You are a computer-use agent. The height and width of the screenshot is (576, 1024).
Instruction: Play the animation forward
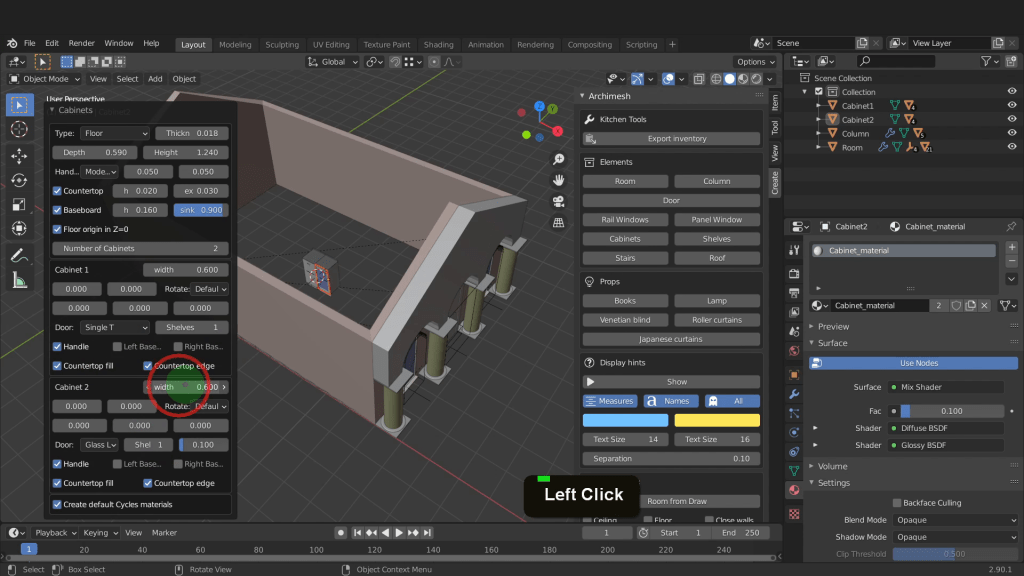pos(399,533)
